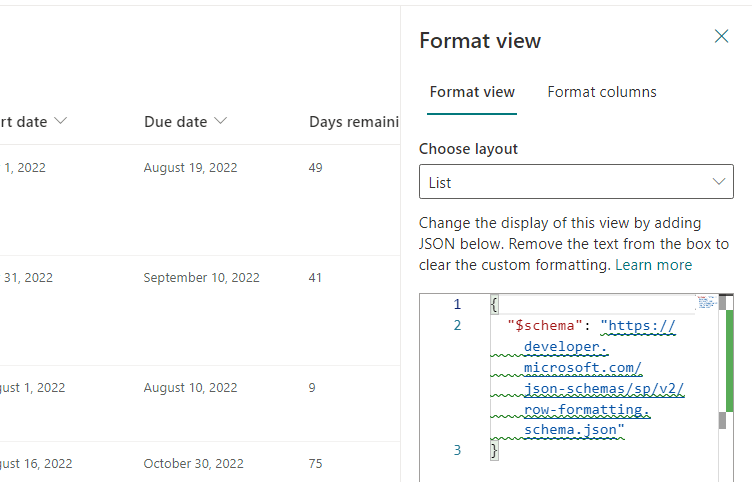Select the October 30, 2022 due date cell
752x482 pixels.
193,463
